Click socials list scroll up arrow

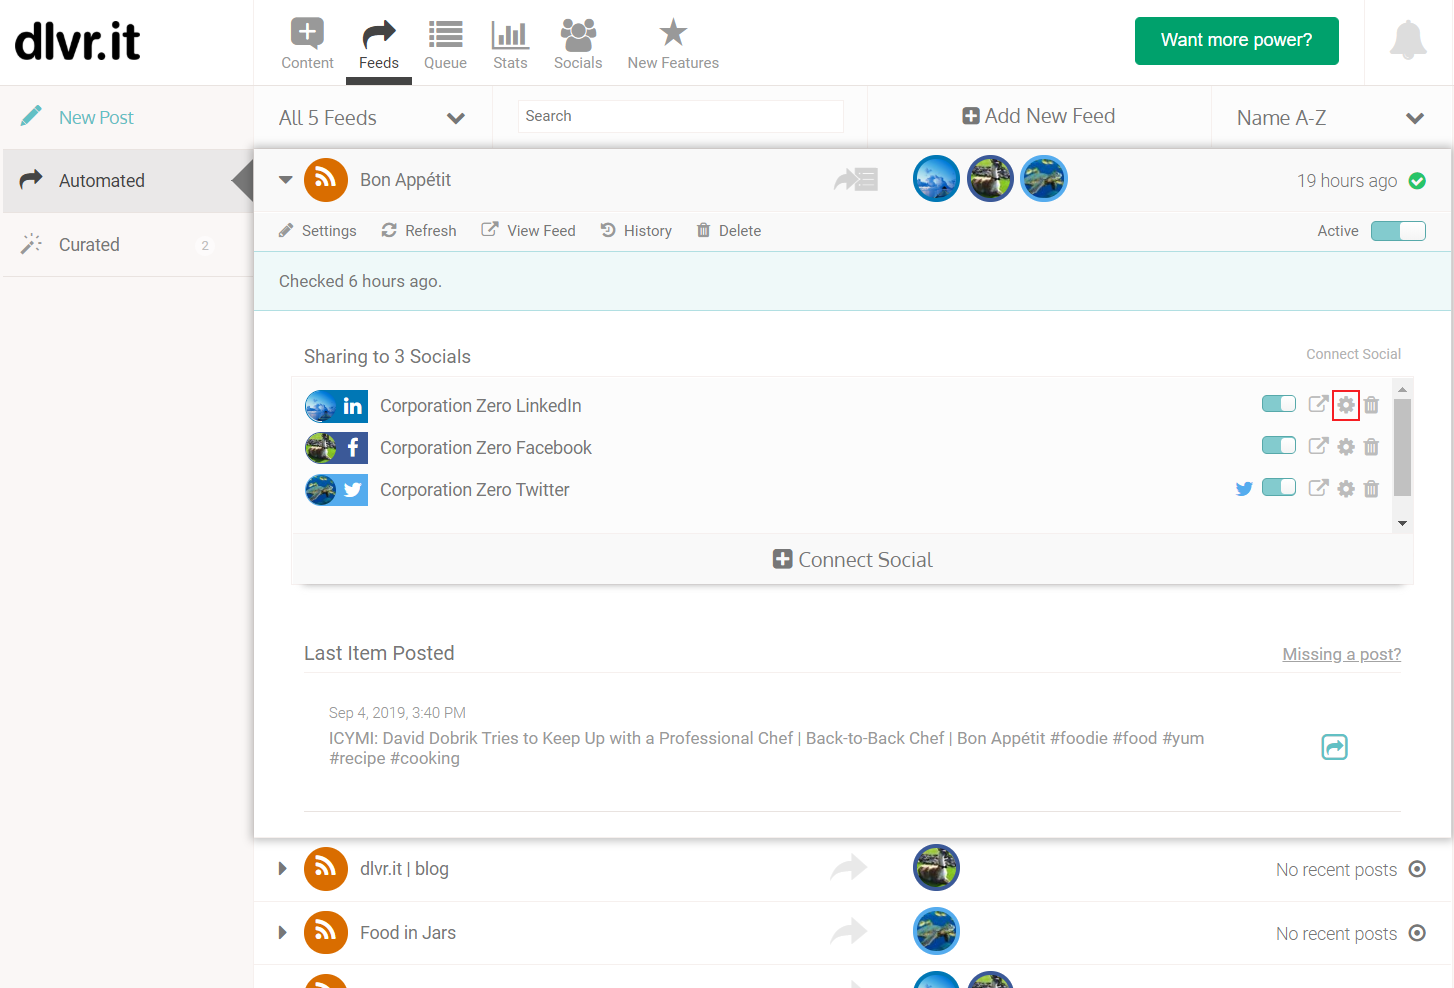click(x=1402, y=389)
